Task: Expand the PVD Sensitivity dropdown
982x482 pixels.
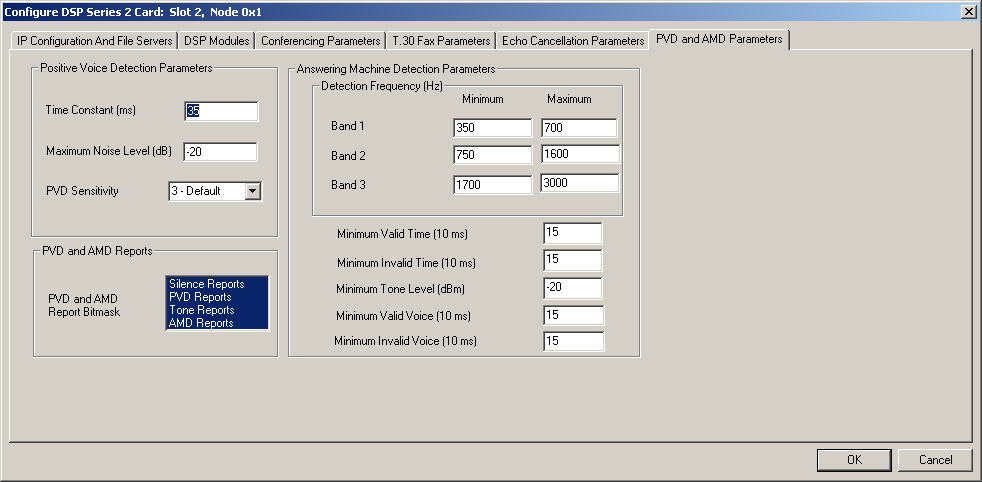Action: pos(252,191)
